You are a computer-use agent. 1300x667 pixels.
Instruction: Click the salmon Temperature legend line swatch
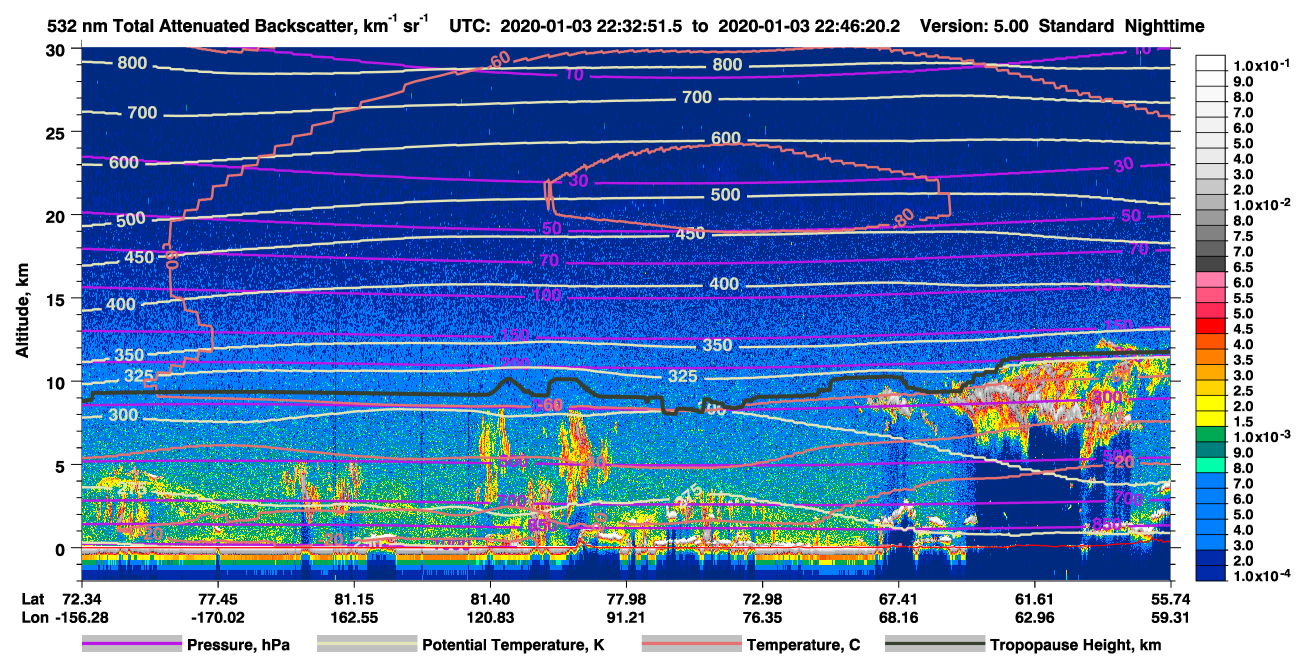point(690,645)
